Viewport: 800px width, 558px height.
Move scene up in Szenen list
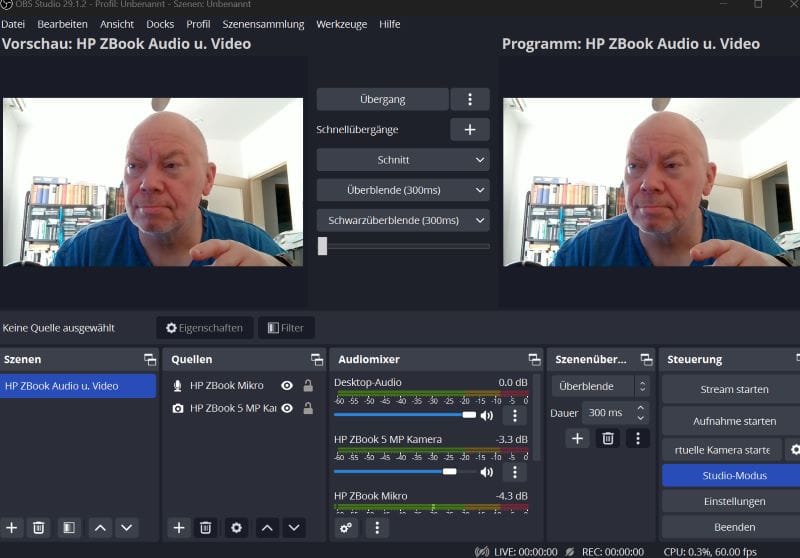point(100,527)
